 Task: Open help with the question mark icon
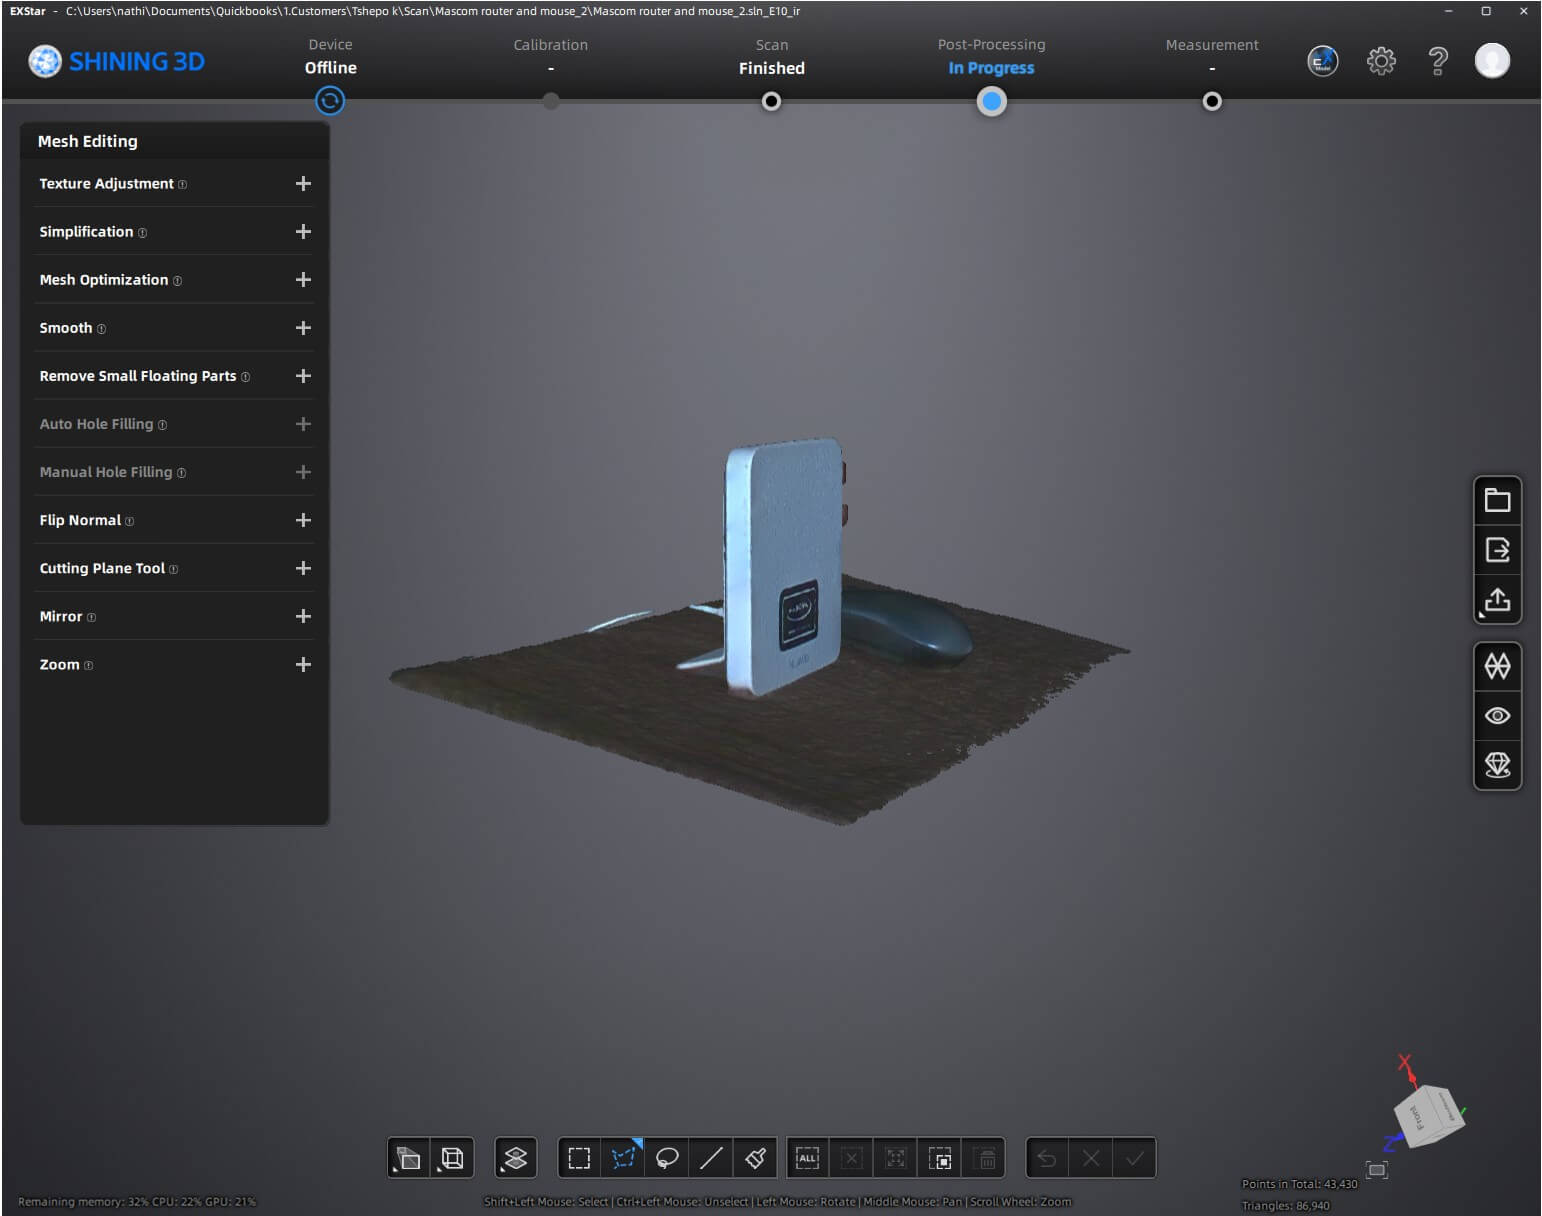click(1438, 61)
